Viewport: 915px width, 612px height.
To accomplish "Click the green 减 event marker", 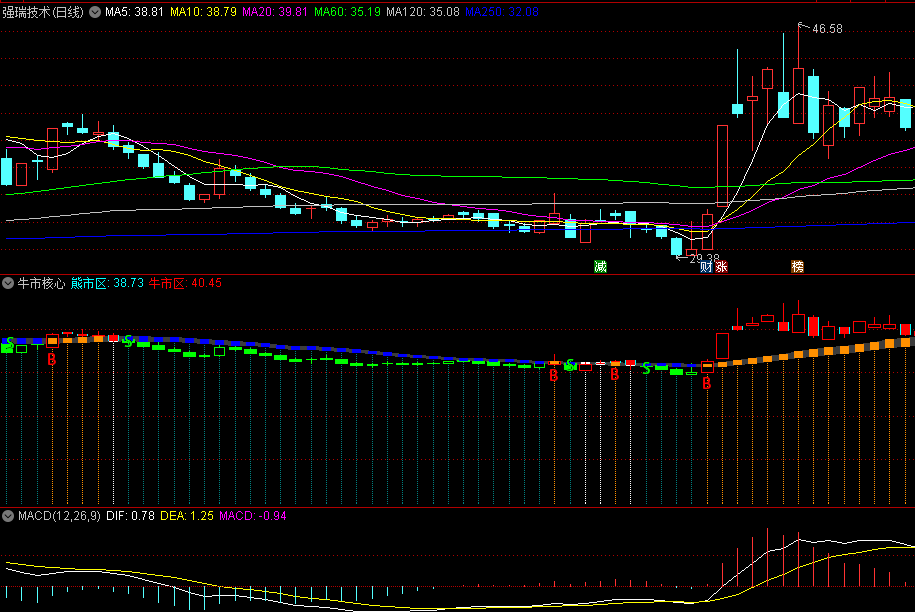I will click(600, 267).
